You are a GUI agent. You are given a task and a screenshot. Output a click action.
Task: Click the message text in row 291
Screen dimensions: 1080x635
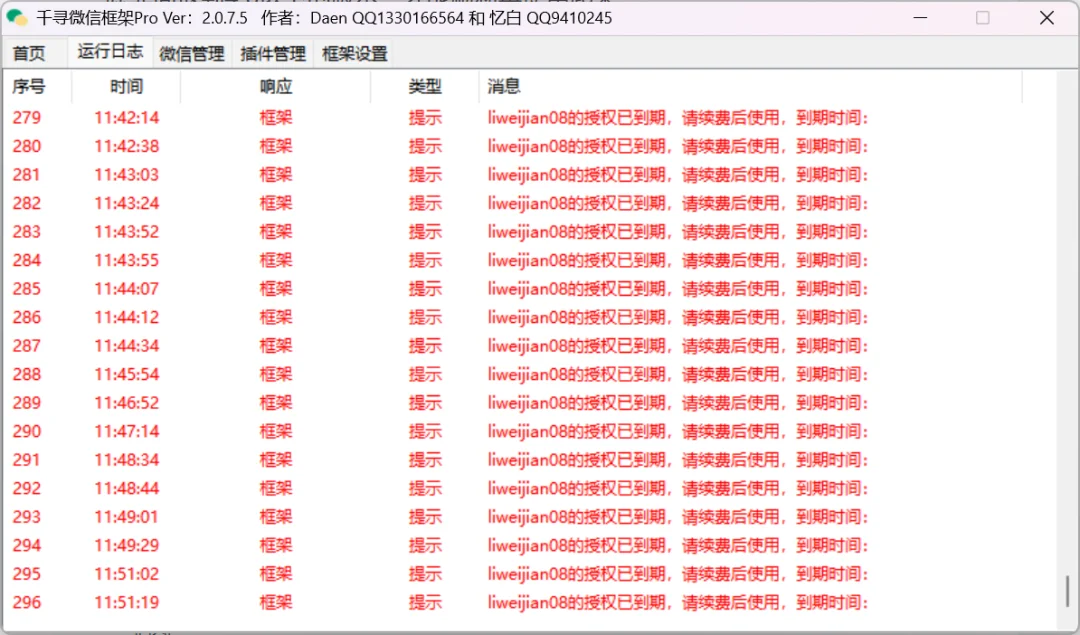[x=678, y=460]
